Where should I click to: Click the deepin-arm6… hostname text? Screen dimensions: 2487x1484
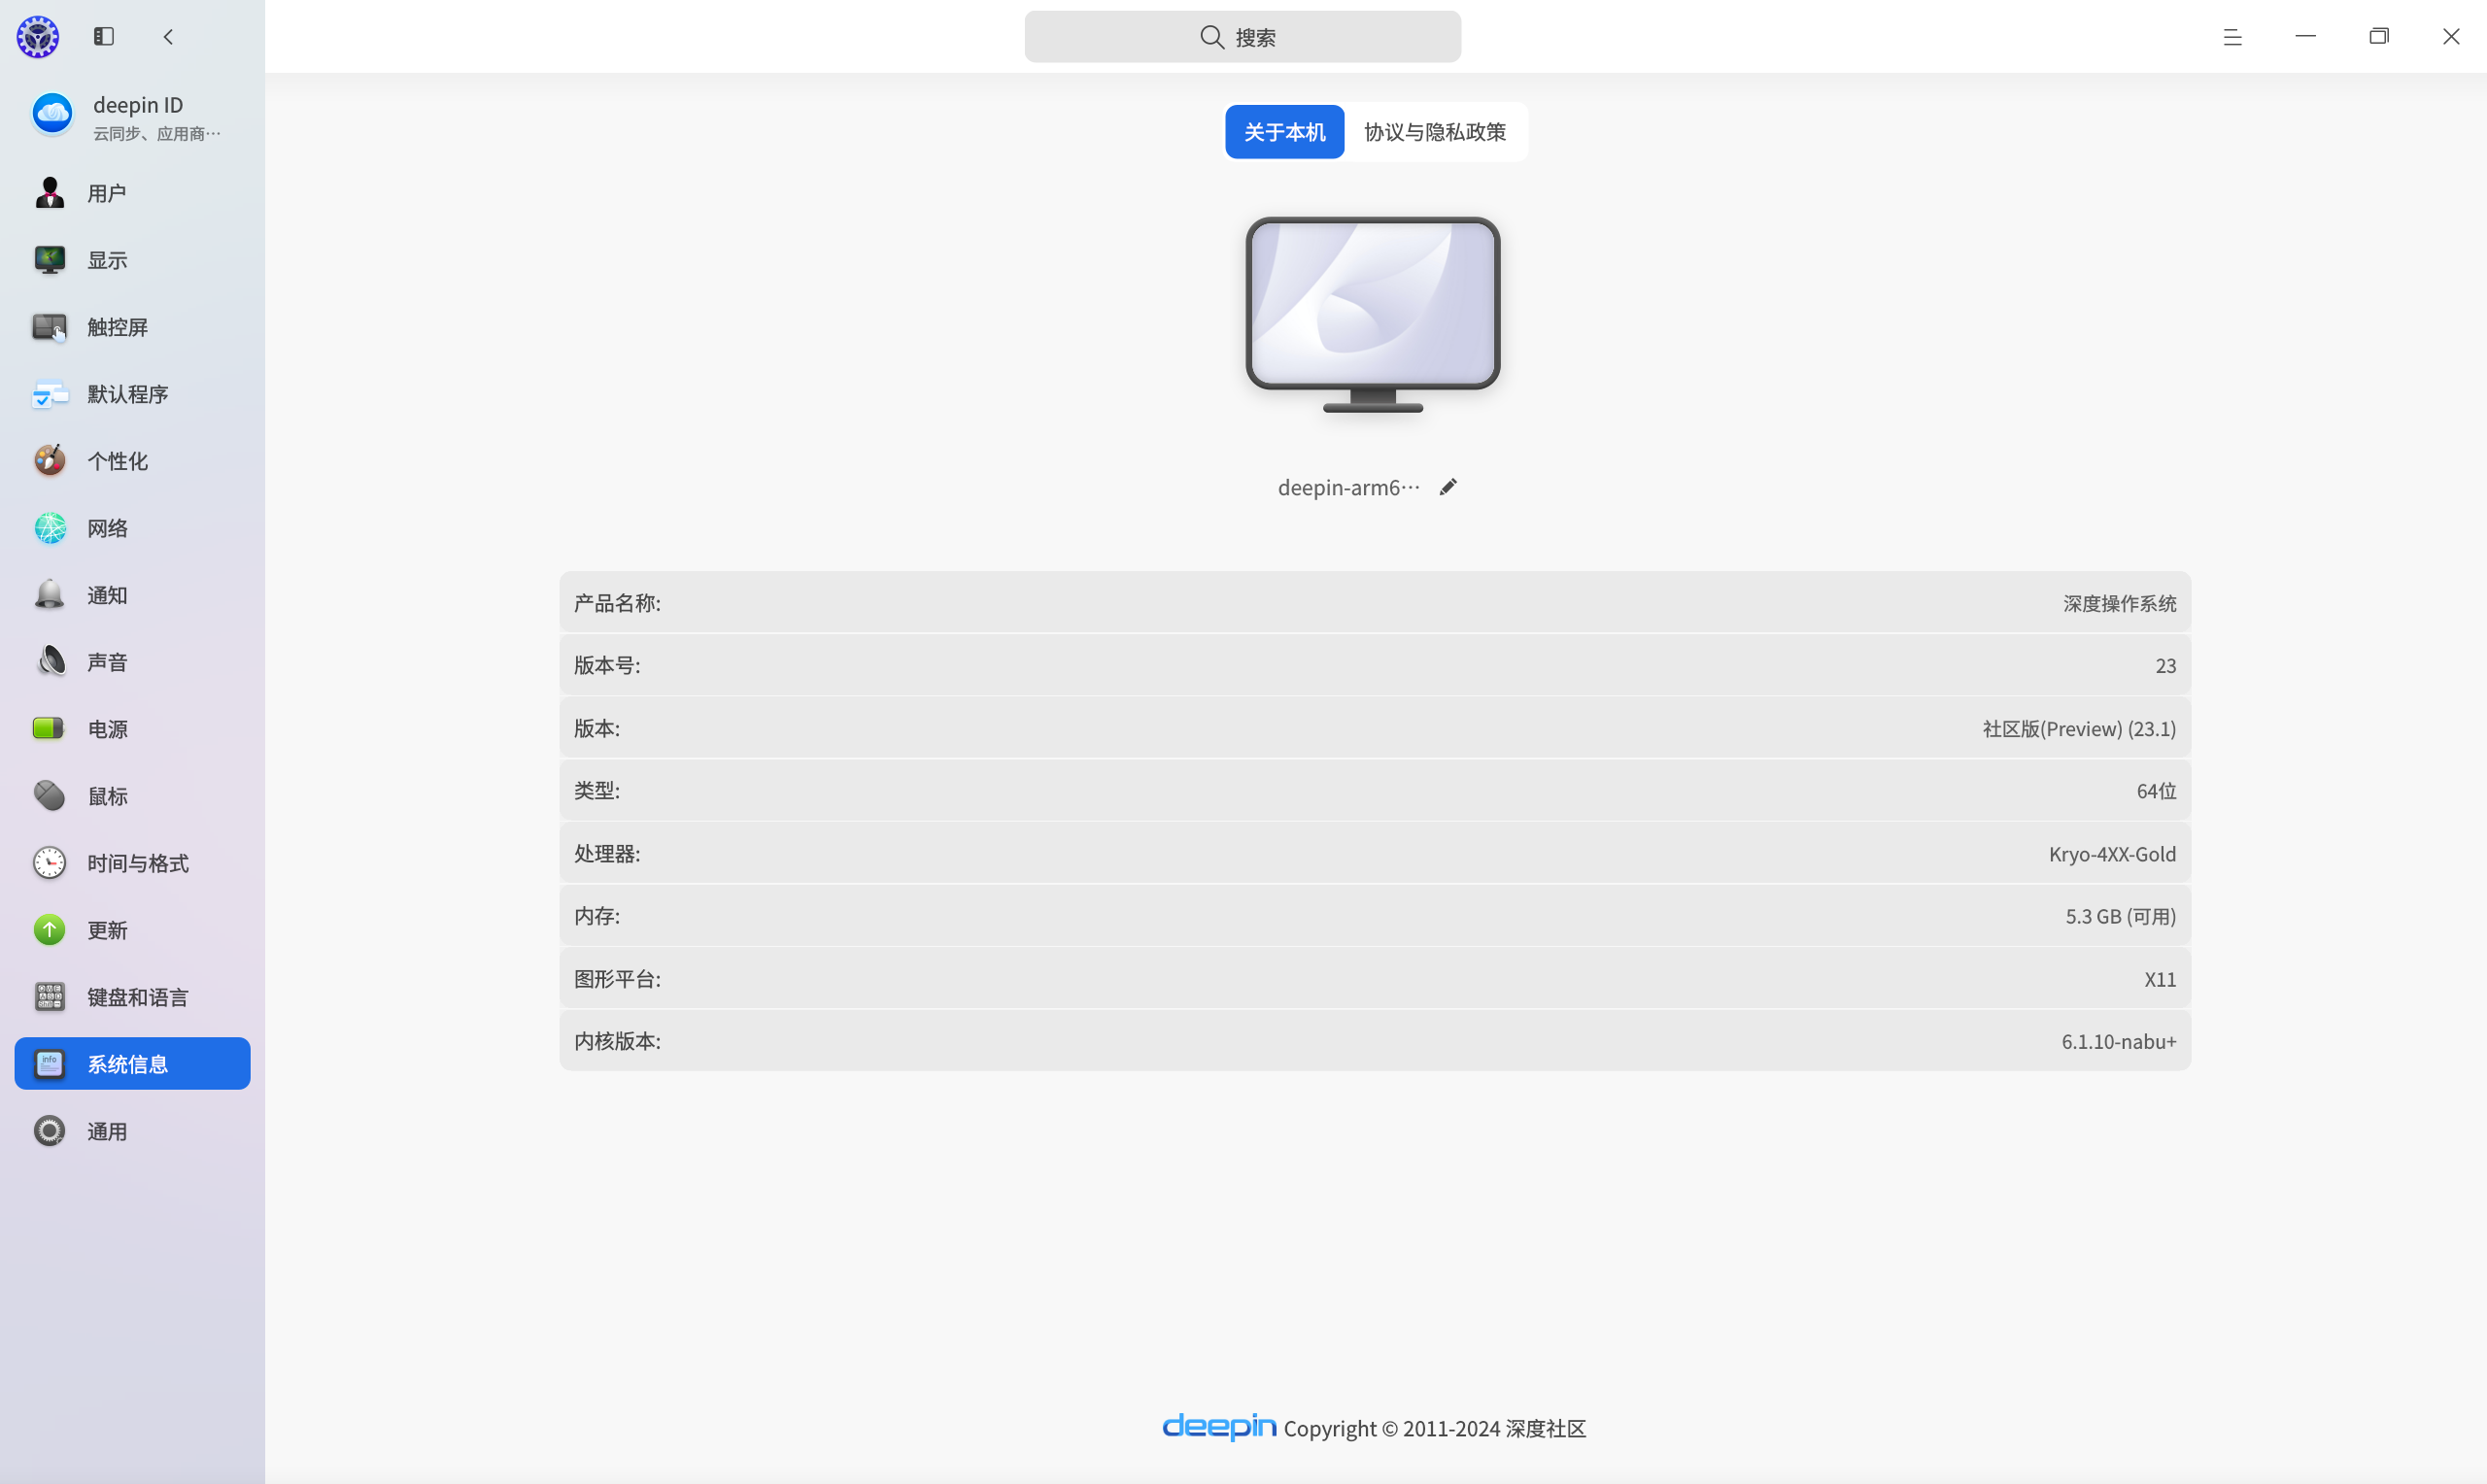[x=1348, y=487]
